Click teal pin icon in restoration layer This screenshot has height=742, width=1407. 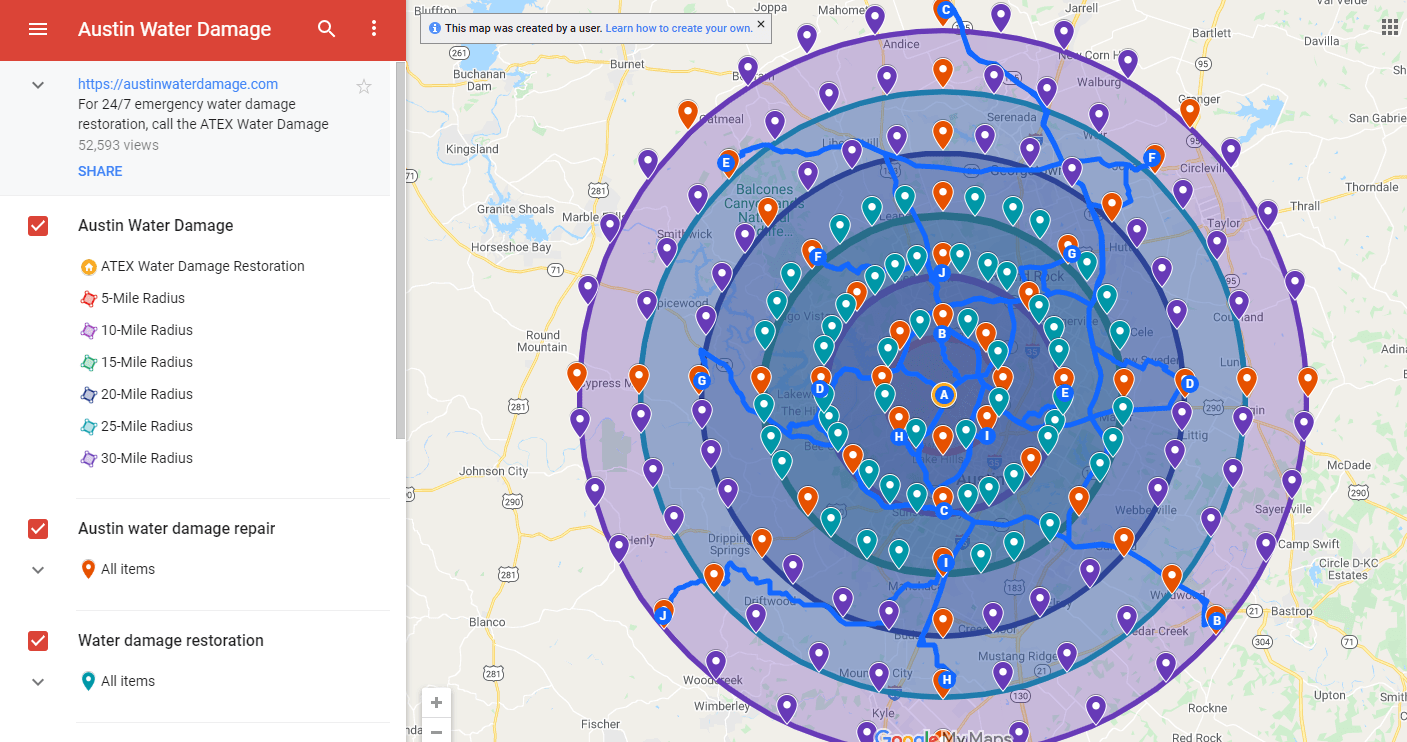(88, 681)
